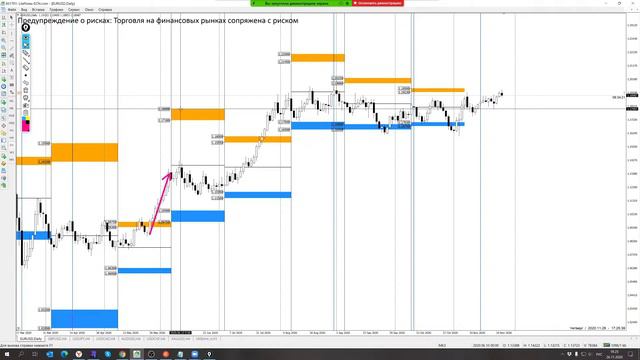Select the arrow tool in the floating drawing toolbar
640x360 pixels.
26,83
